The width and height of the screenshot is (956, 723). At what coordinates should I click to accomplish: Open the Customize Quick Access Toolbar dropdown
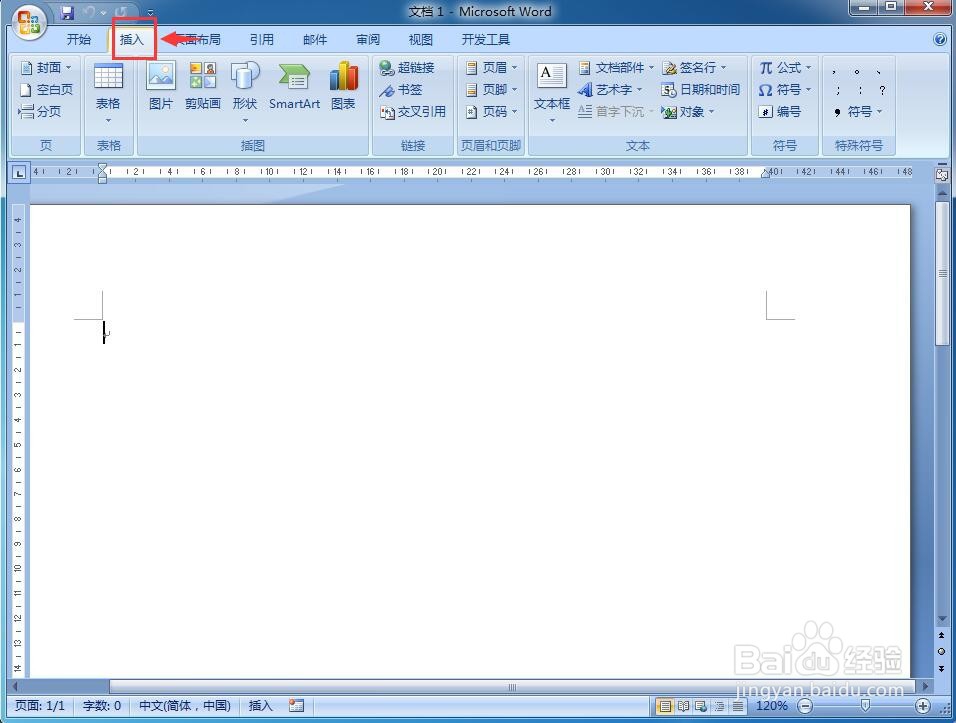pyautogui.click(x=150, y=12)
